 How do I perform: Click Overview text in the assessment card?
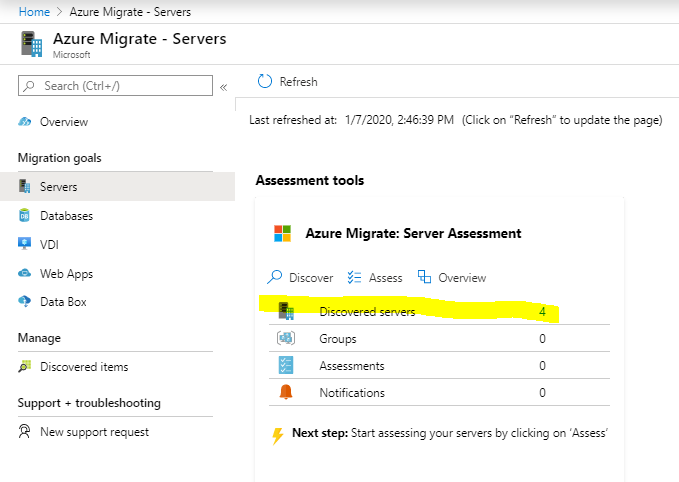coord(462,278)
